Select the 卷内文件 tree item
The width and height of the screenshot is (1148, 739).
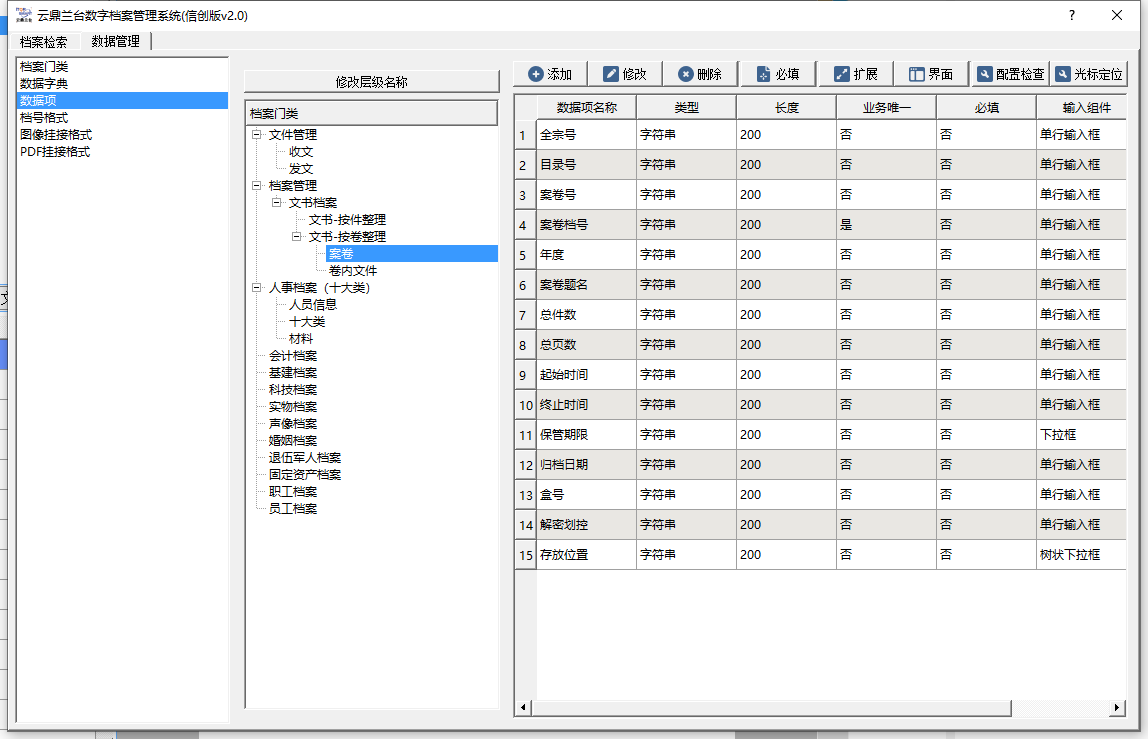point(352,271)
